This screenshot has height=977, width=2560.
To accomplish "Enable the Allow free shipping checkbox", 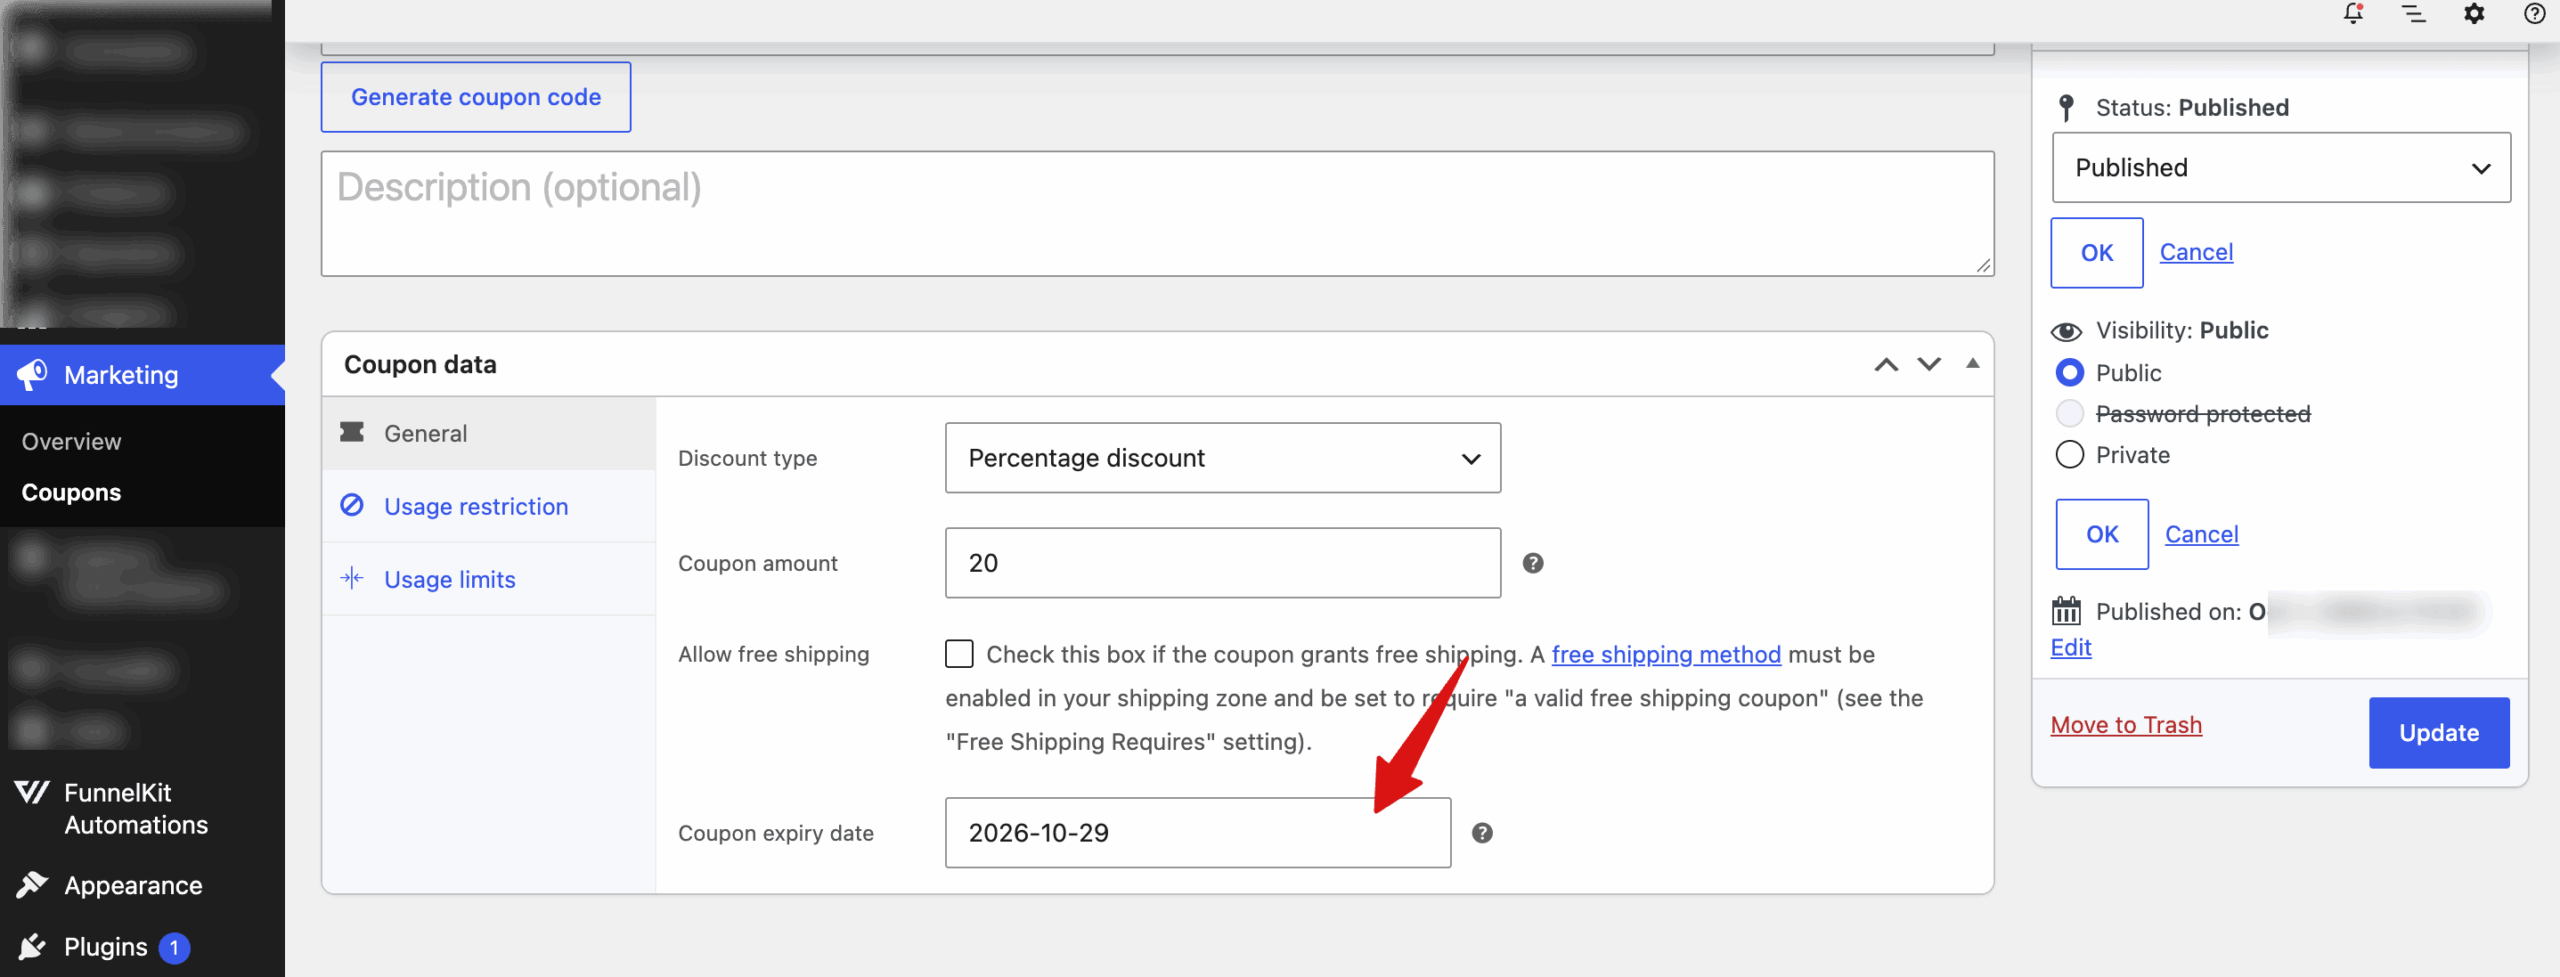I will [959, 654].
